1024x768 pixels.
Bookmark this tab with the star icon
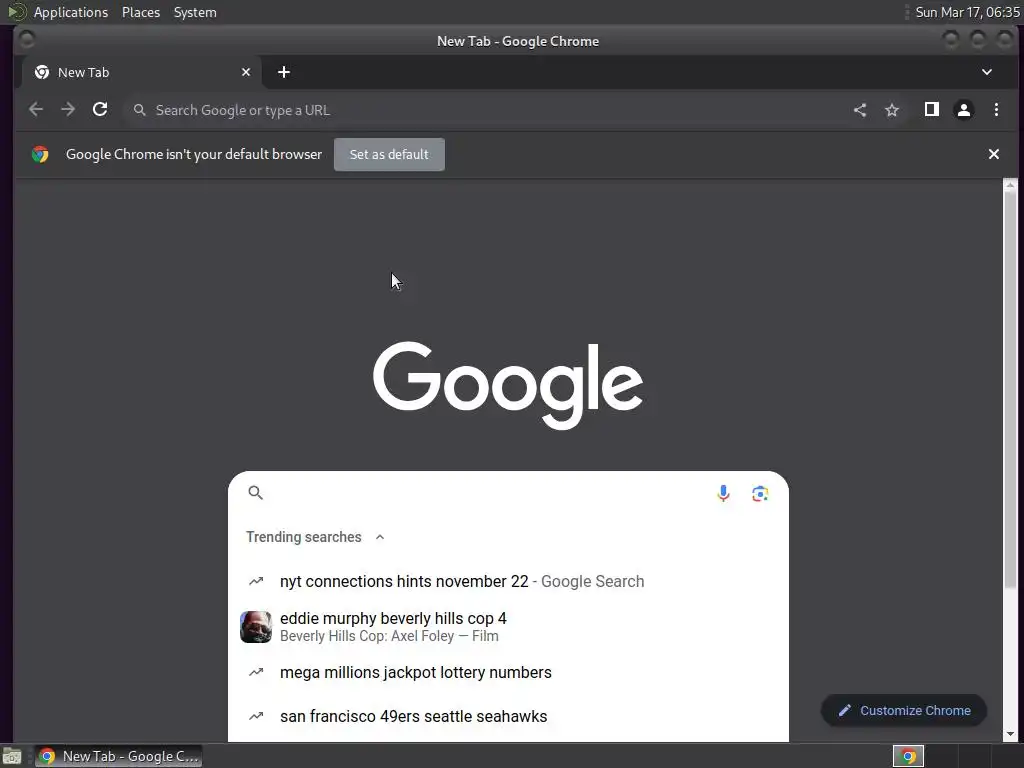[x=892, y=110]
